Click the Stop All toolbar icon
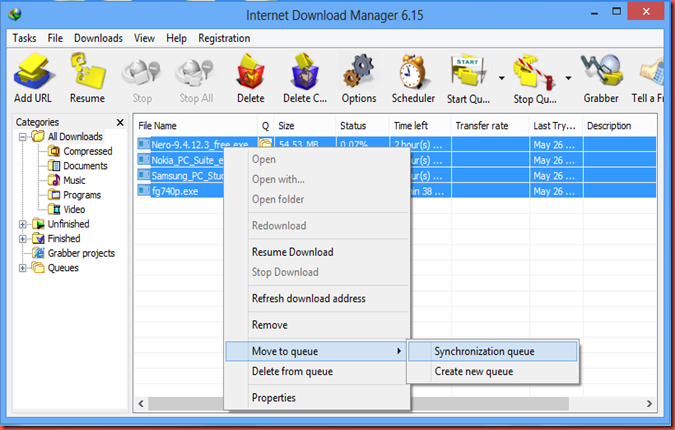675x430 pixels. tap(196, 73)
